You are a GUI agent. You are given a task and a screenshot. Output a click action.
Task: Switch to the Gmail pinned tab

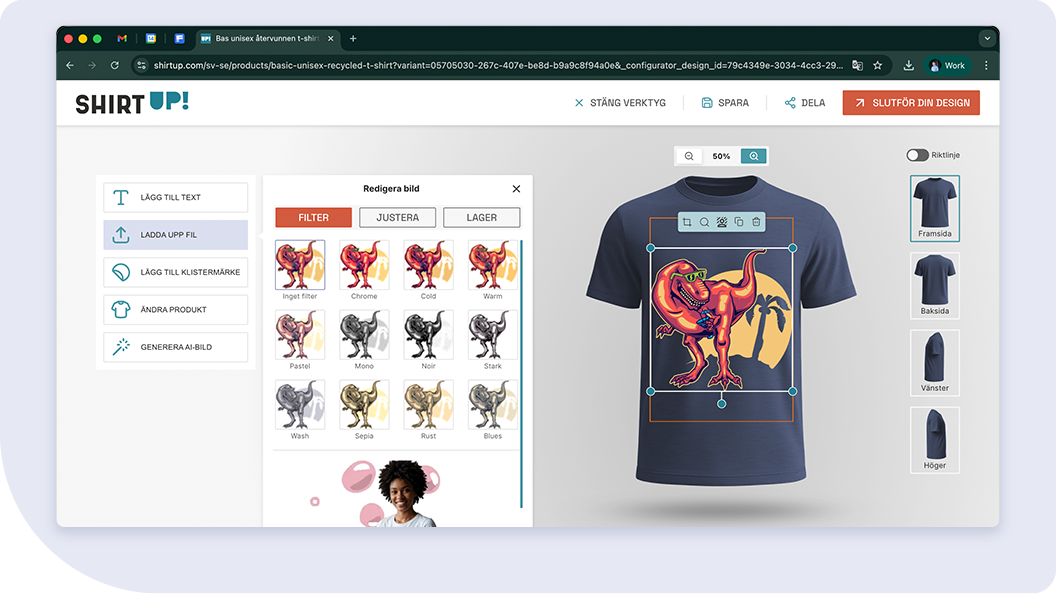point(122,38)
